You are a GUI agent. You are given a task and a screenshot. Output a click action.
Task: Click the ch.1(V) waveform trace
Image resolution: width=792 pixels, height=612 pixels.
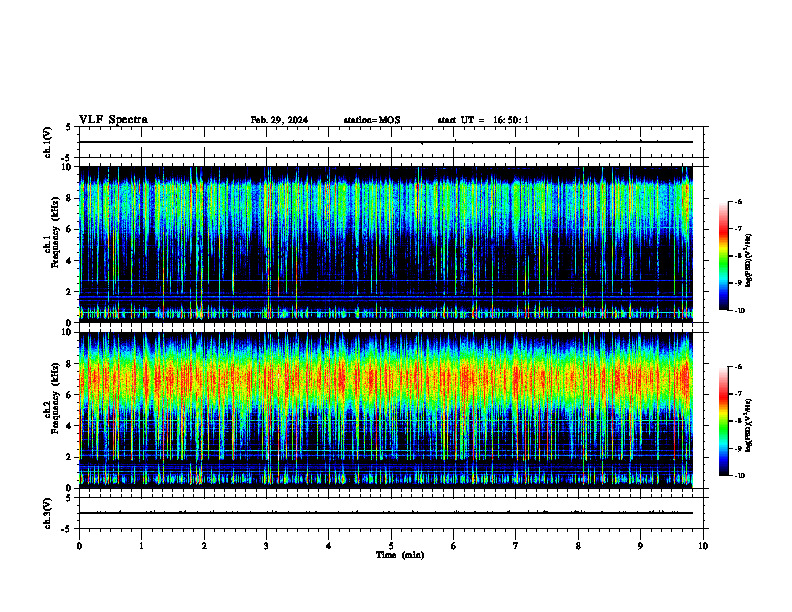(385, 142)
